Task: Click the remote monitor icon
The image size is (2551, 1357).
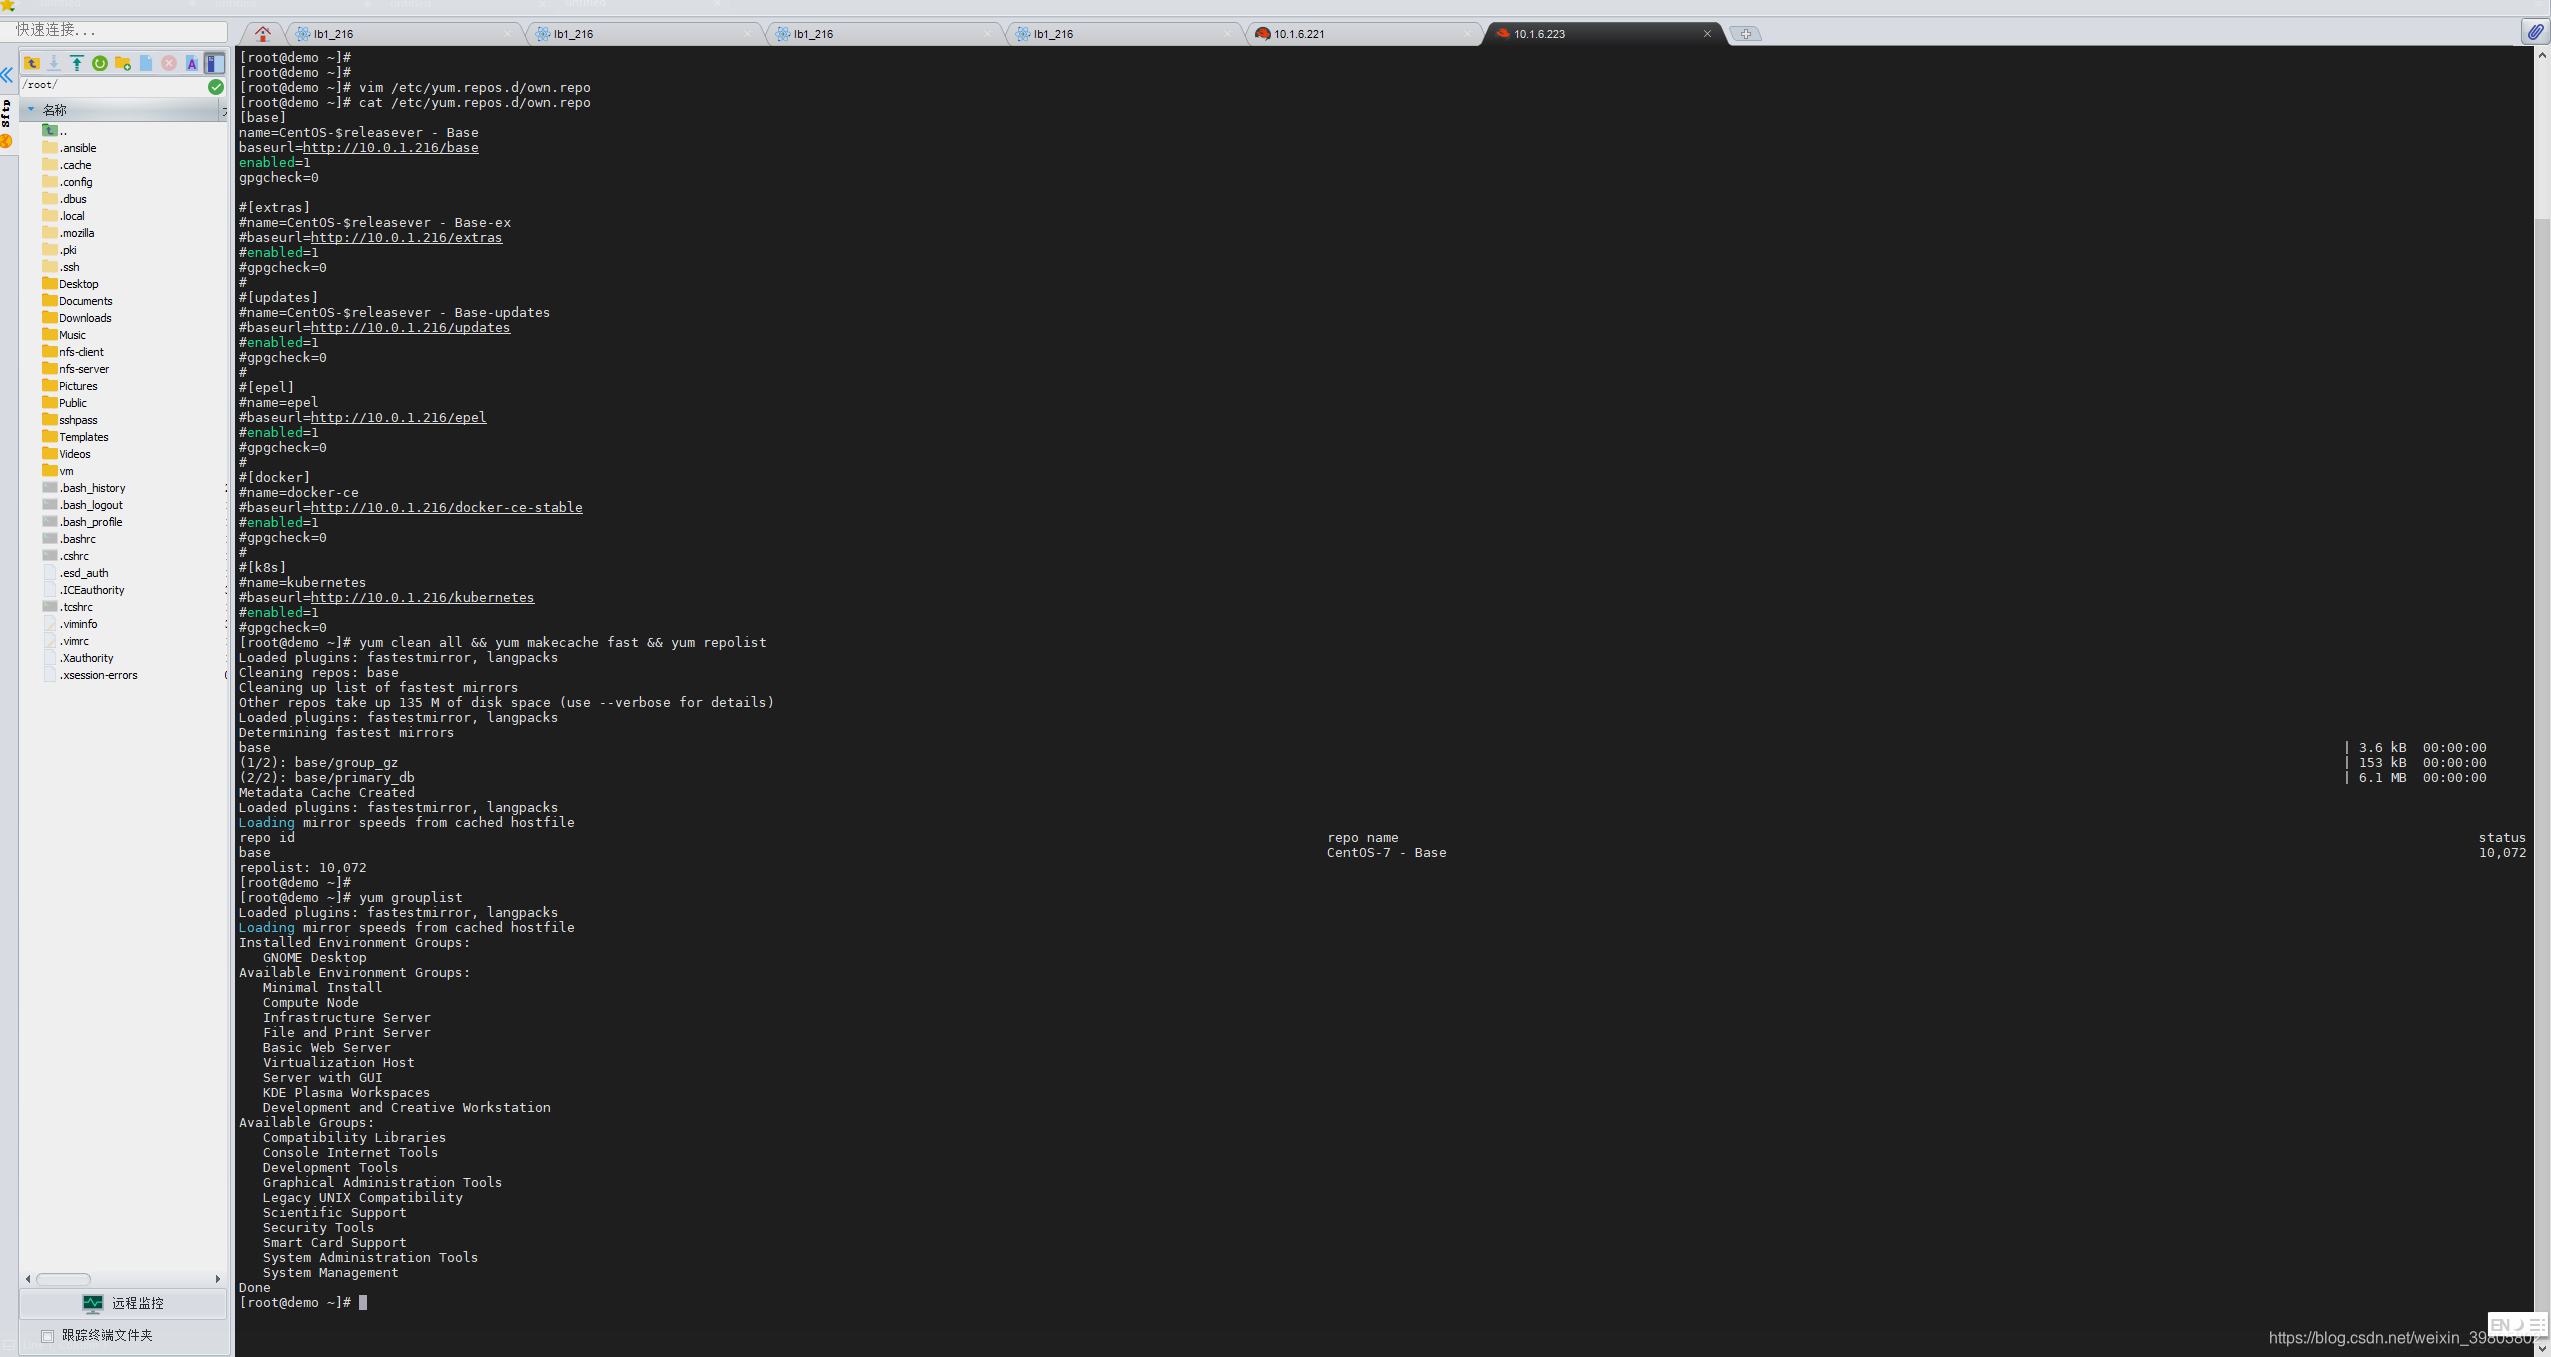Action: point(93,1303)
